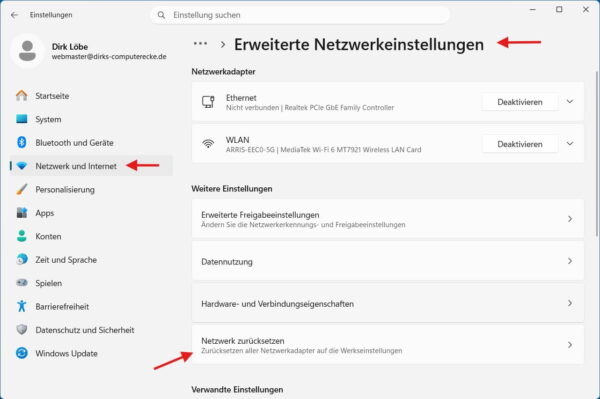Click the Zeit und Sprache globe icon
600x399 pixels.
(x=22, y=259)
